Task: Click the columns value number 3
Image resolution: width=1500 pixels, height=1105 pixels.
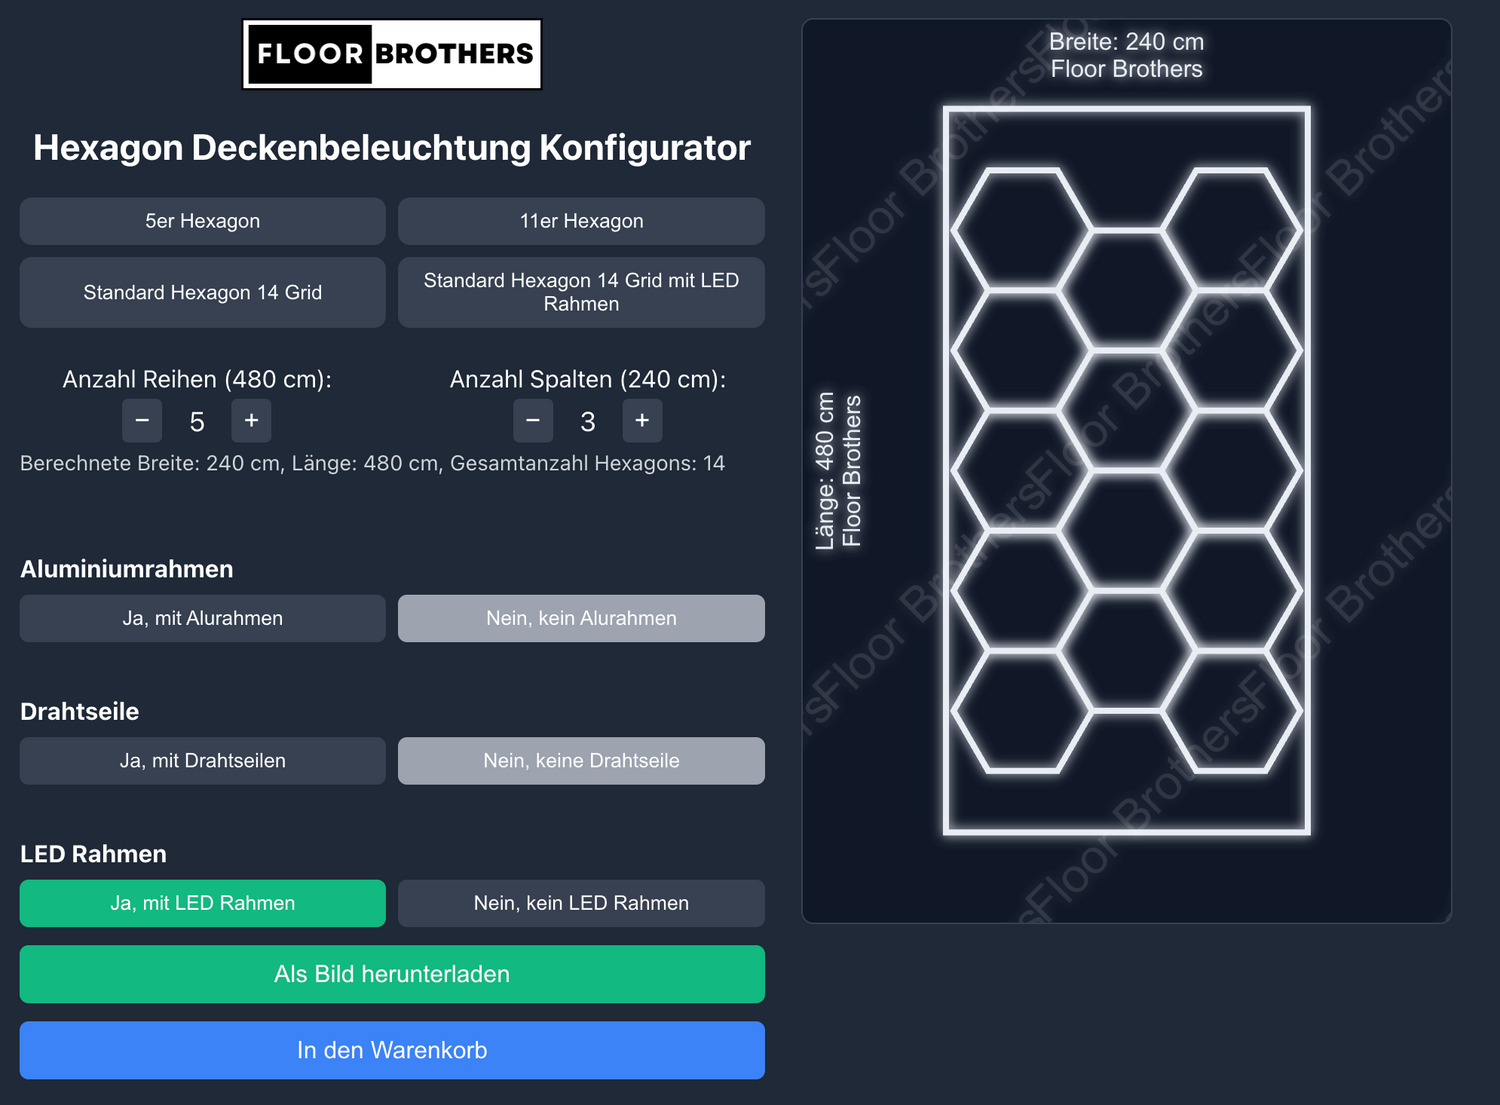Action: (588, 422)
